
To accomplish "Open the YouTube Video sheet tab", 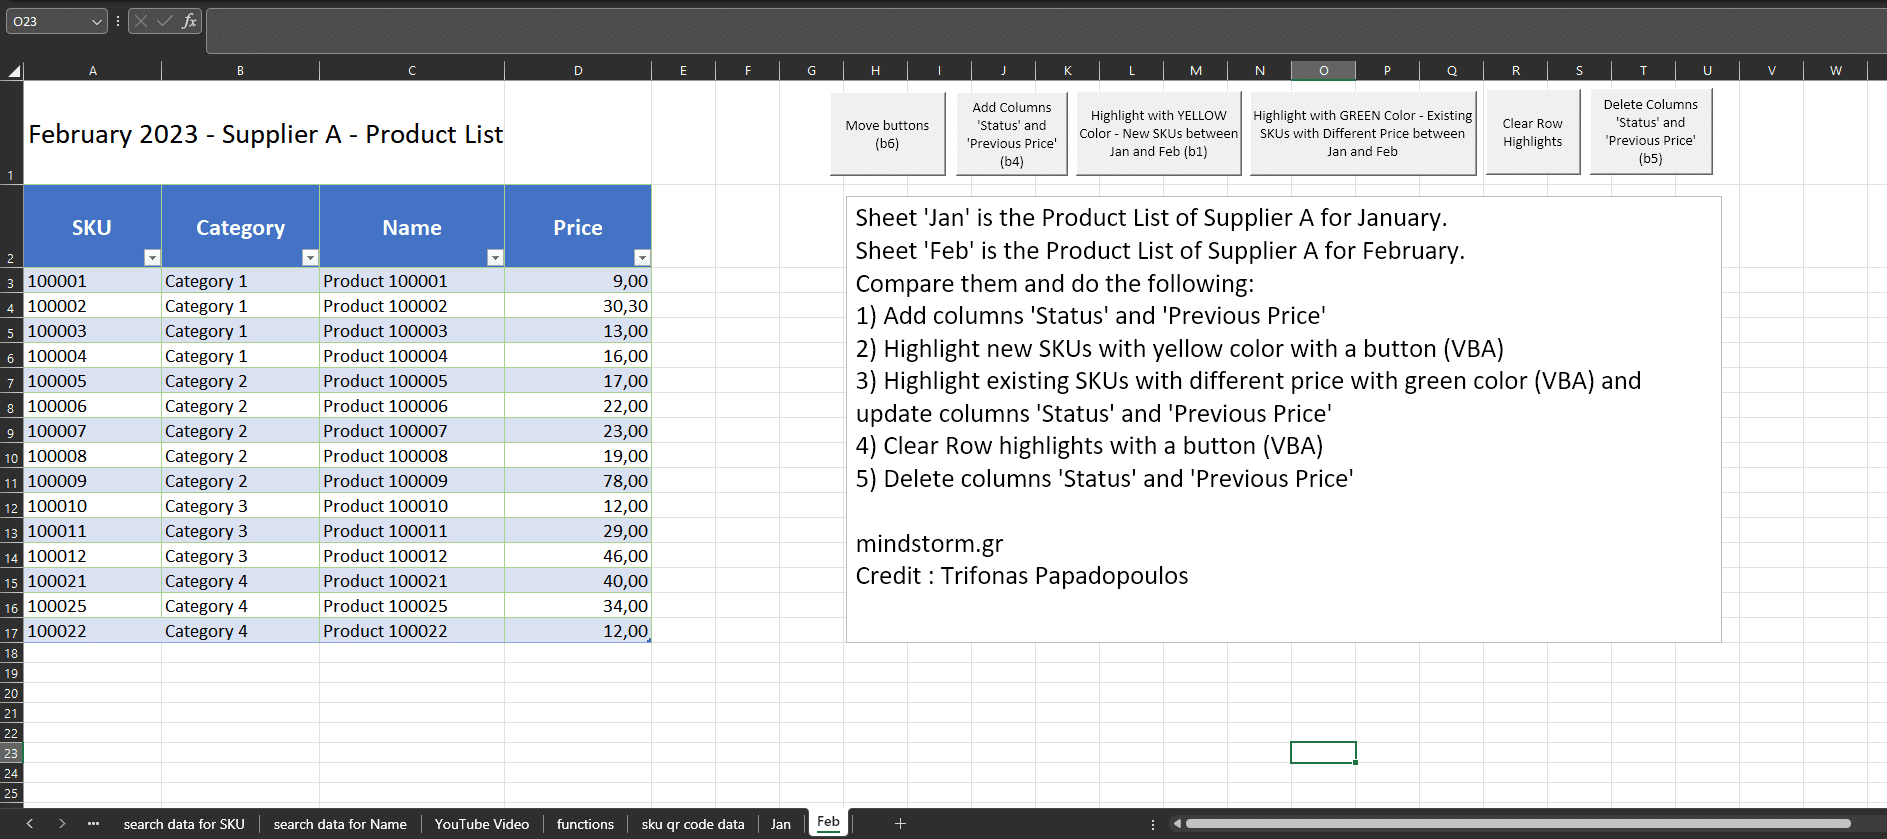I will click(x=481, y=824).
